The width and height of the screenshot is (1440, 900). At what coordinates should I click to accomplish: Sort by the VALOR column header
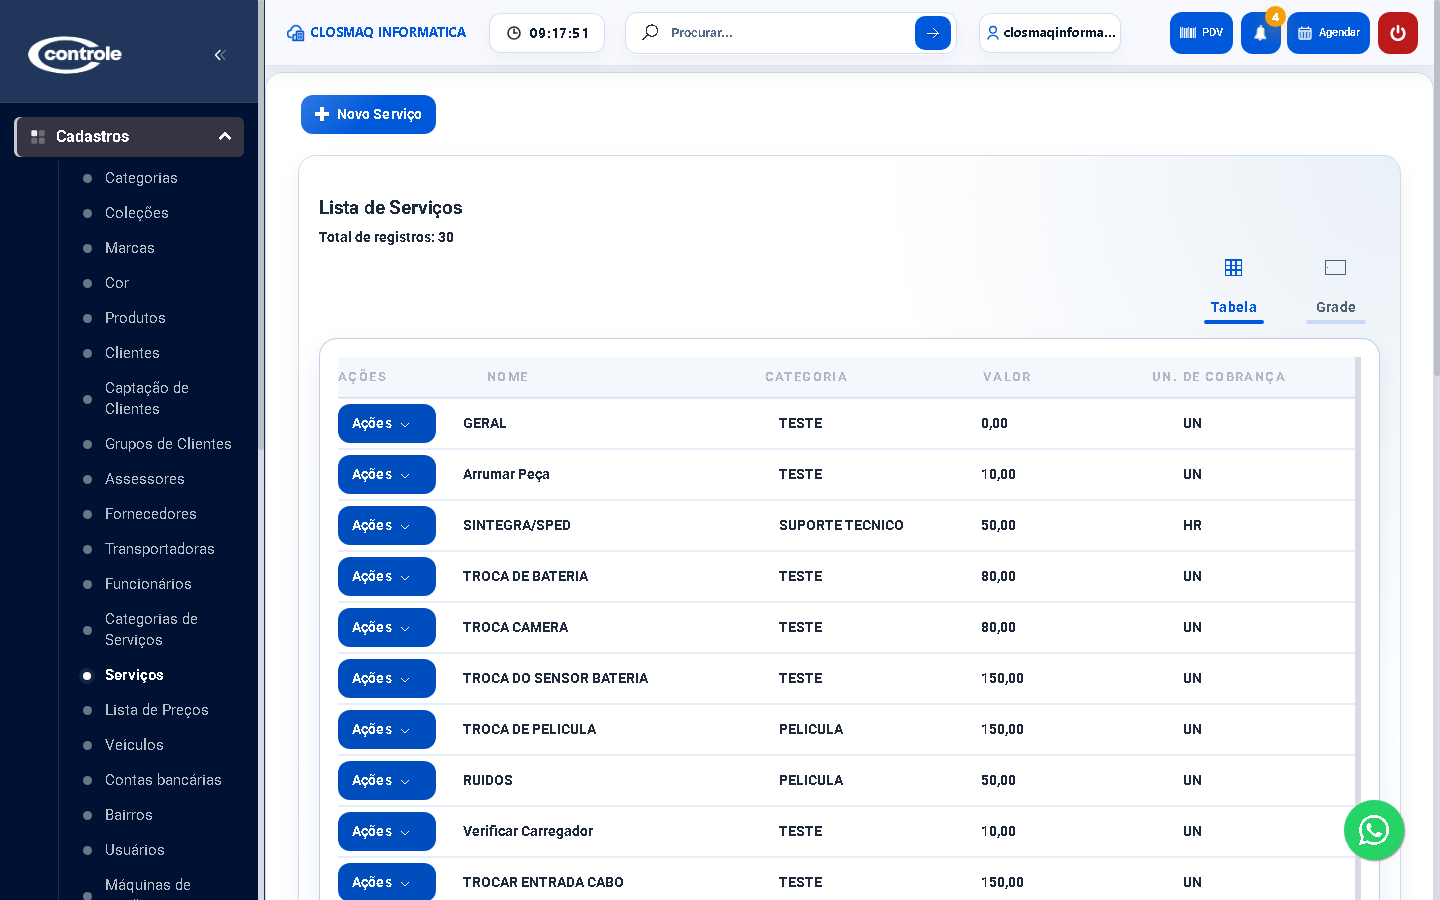(1007, 377)
